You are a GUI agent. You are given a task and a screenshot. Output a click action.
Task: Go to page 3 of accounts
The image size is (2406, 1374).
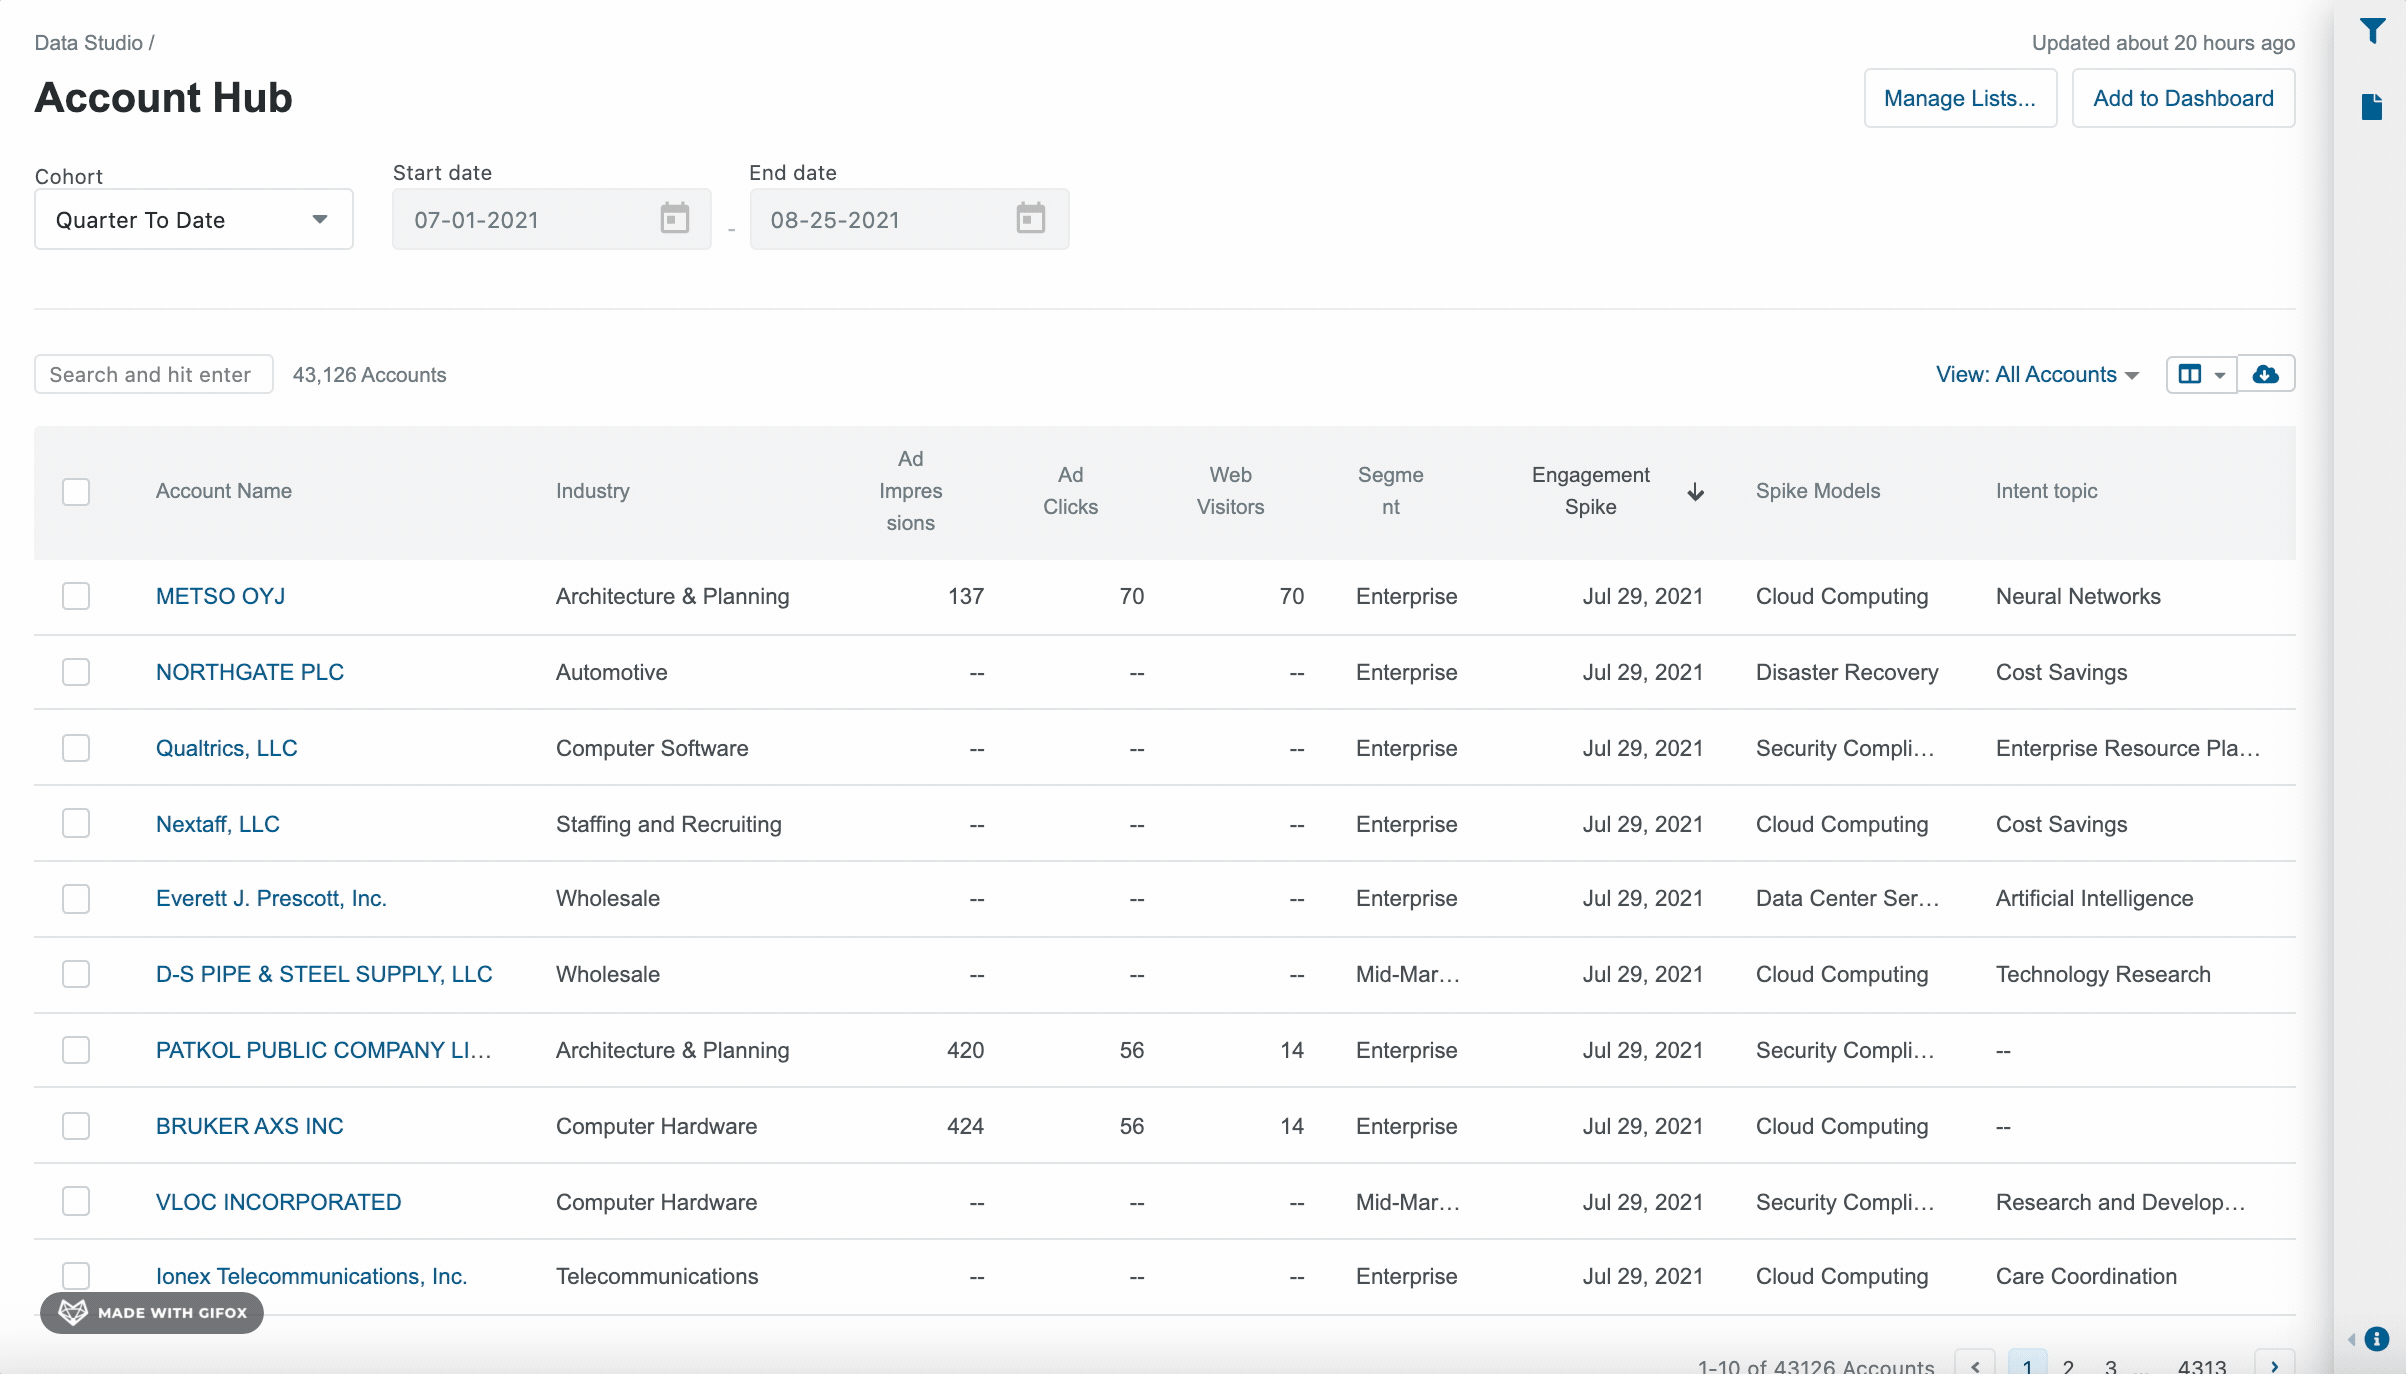coord(2110,1366)
